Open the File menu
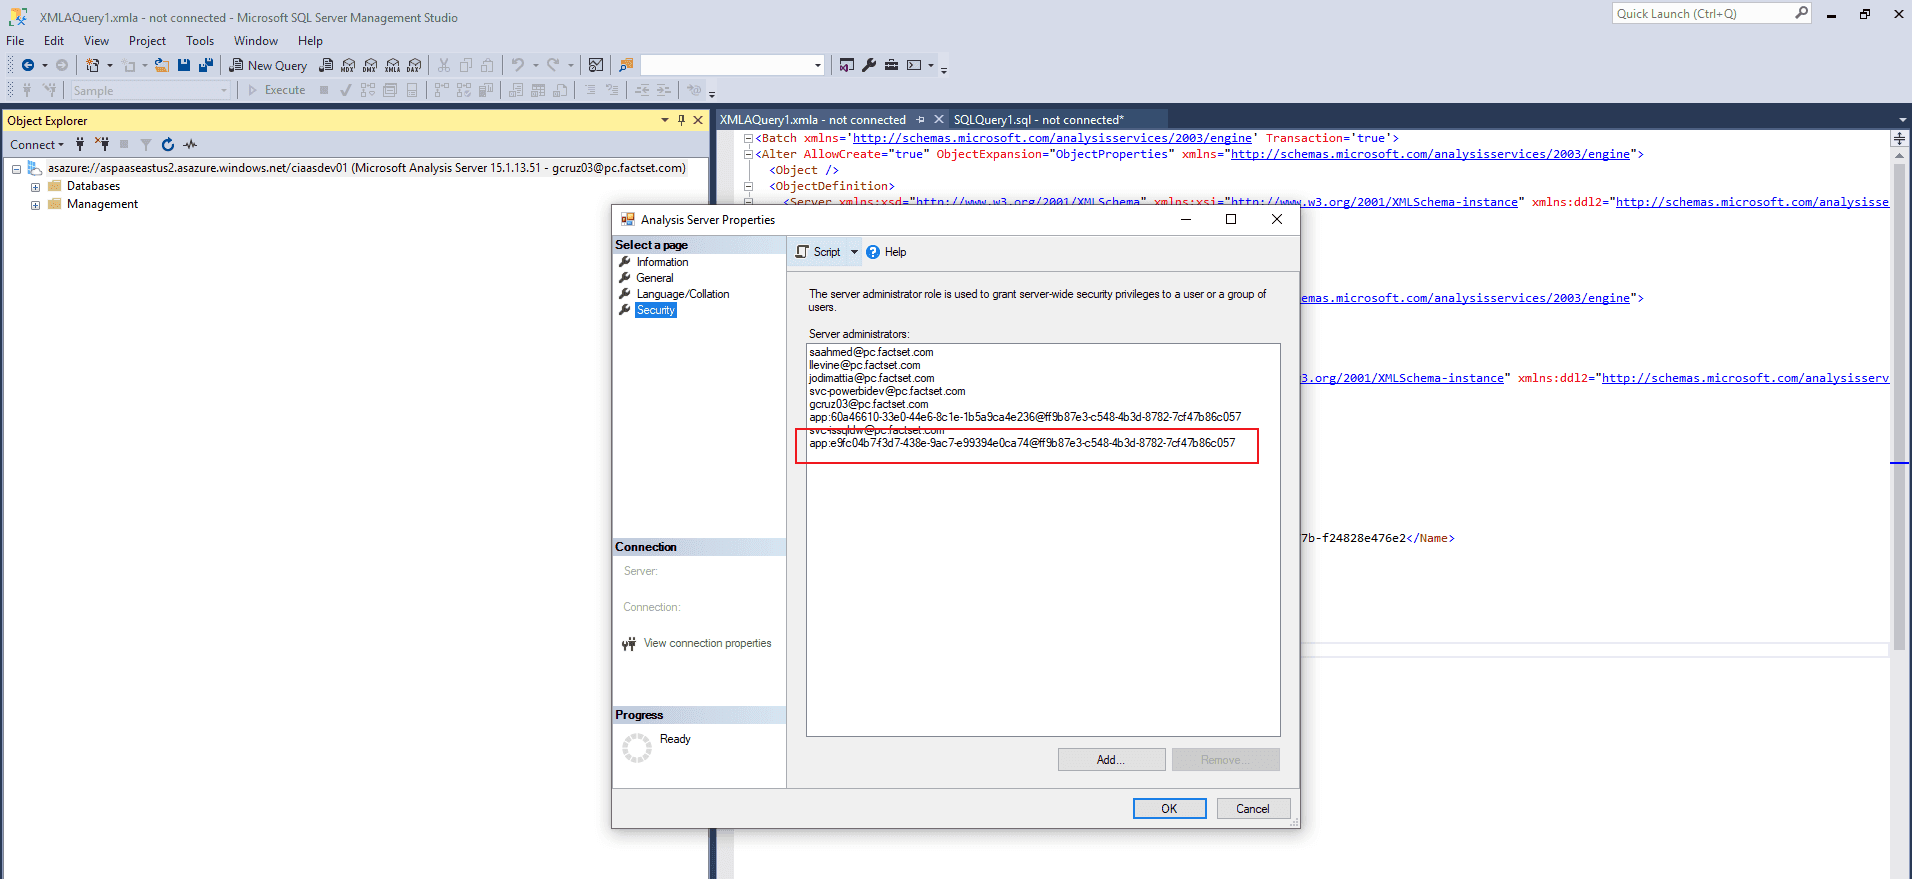 [x=15, y=41]
